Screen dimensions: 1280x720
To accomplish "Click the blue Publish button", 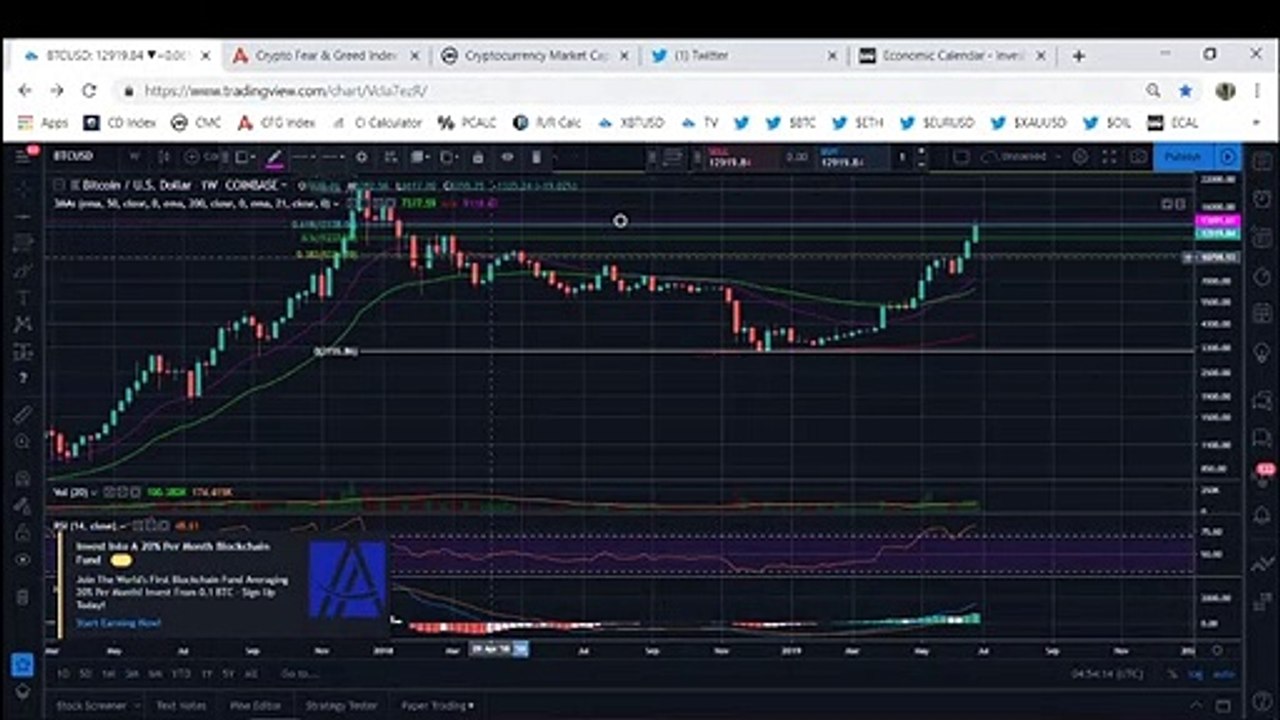I will tap(1183, 156).
